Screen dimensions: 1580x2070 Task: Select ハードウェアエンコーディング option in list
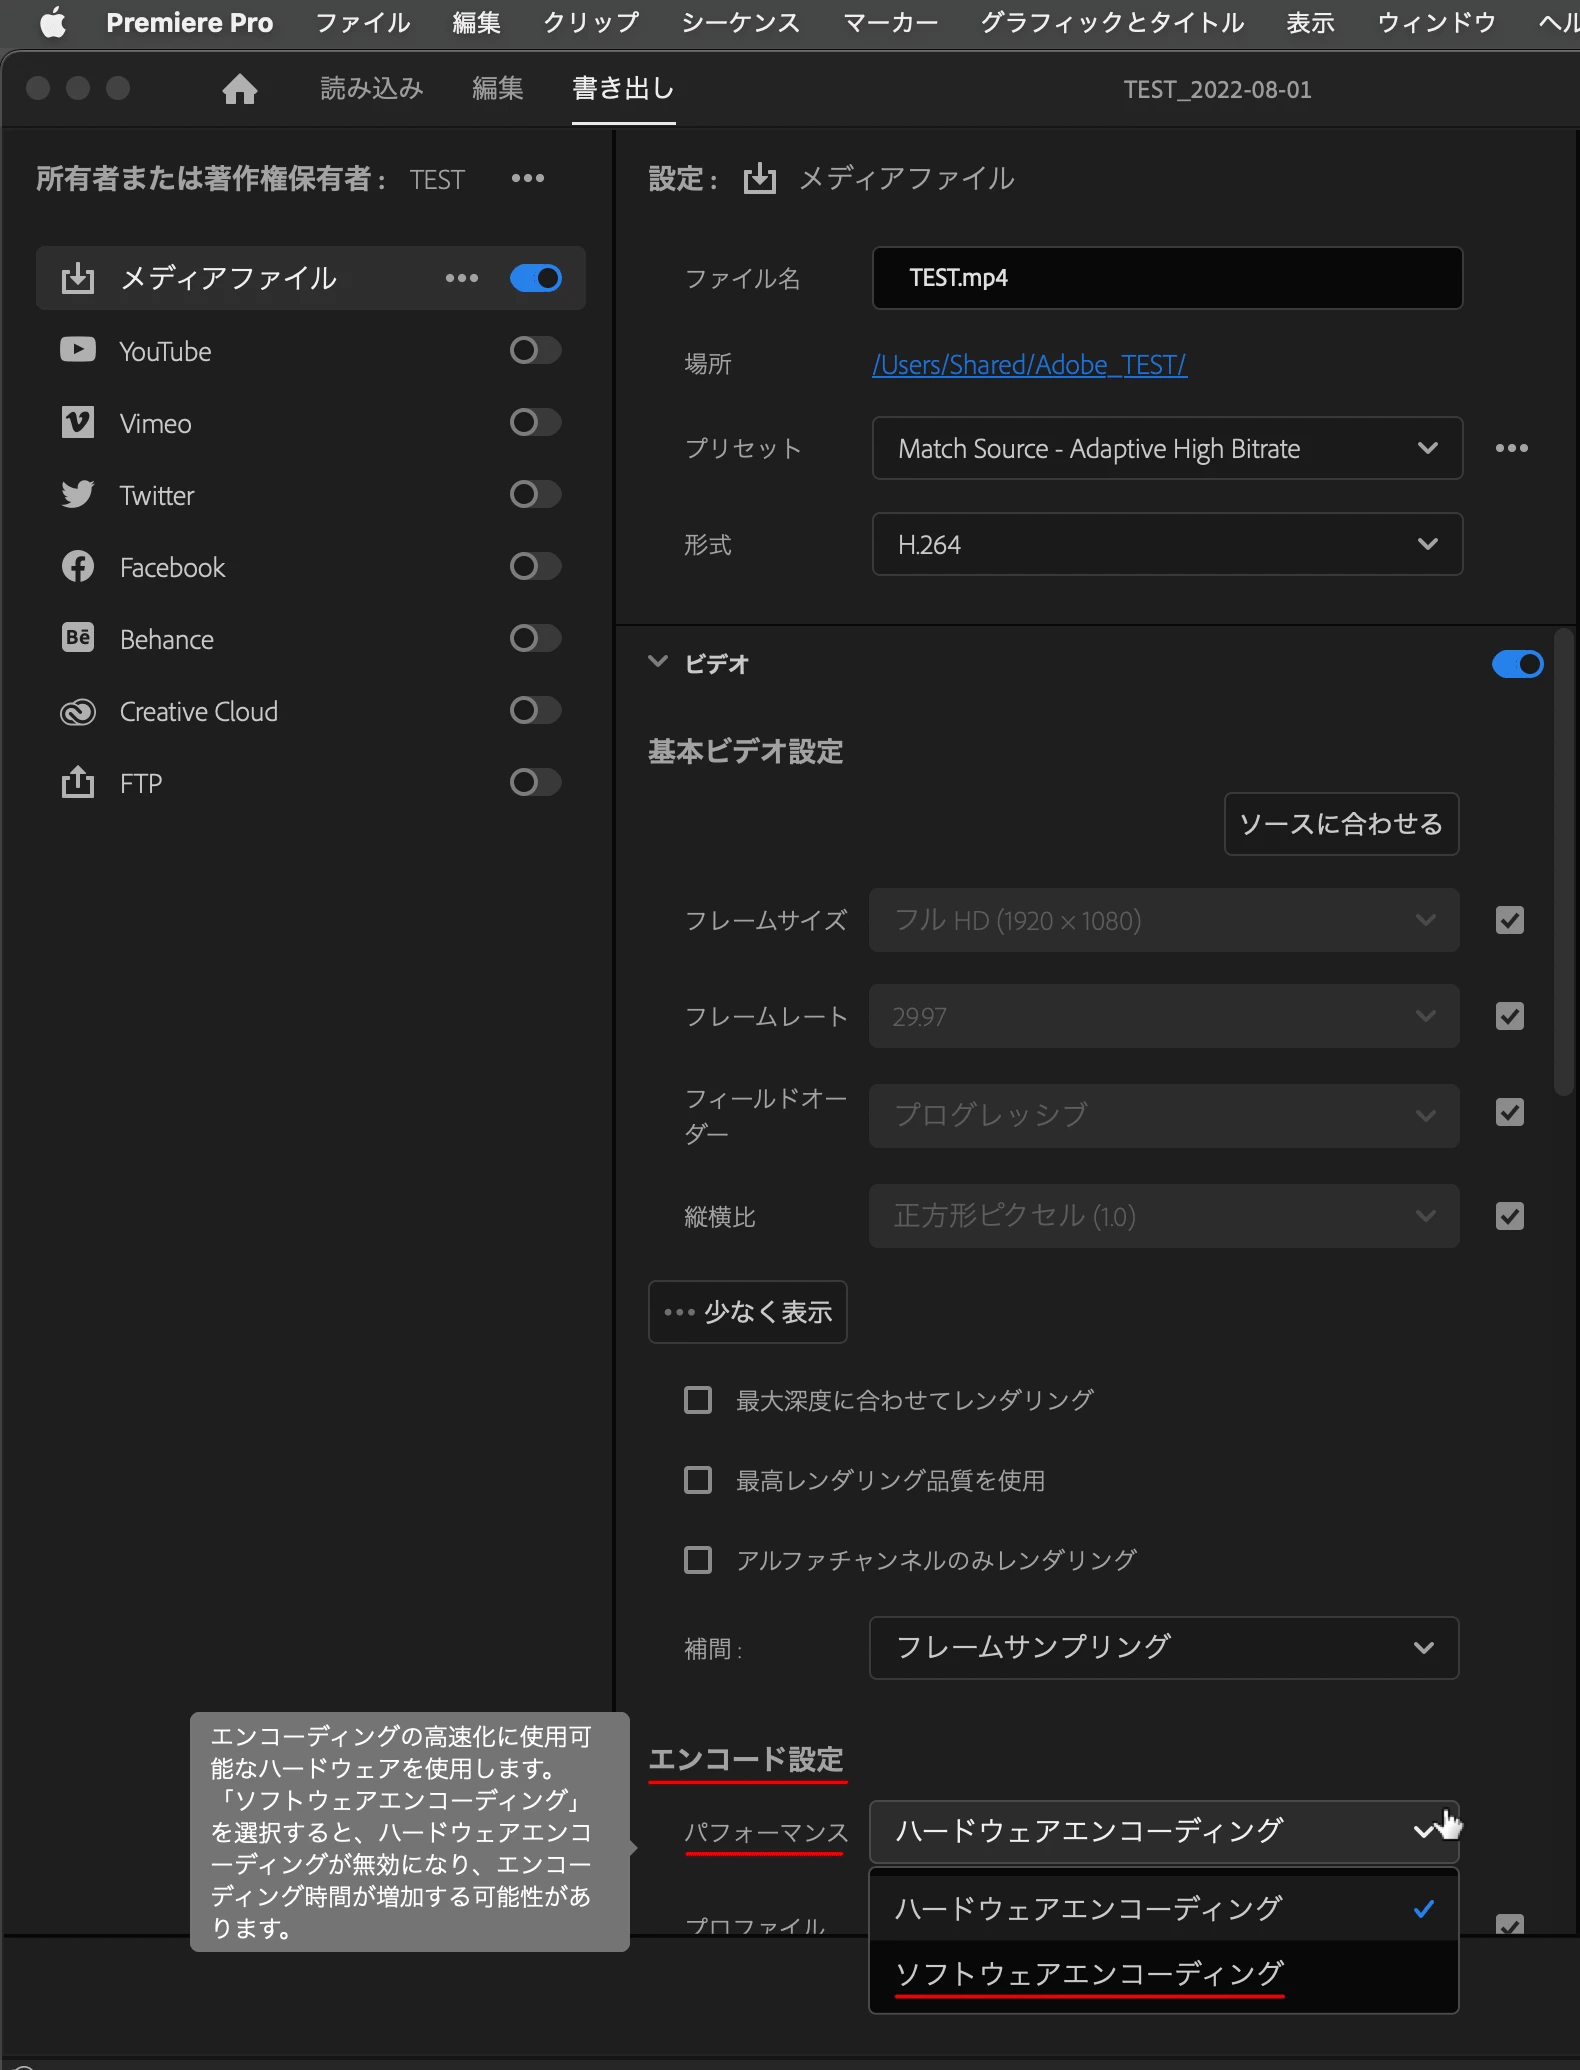point(1164,1908)
